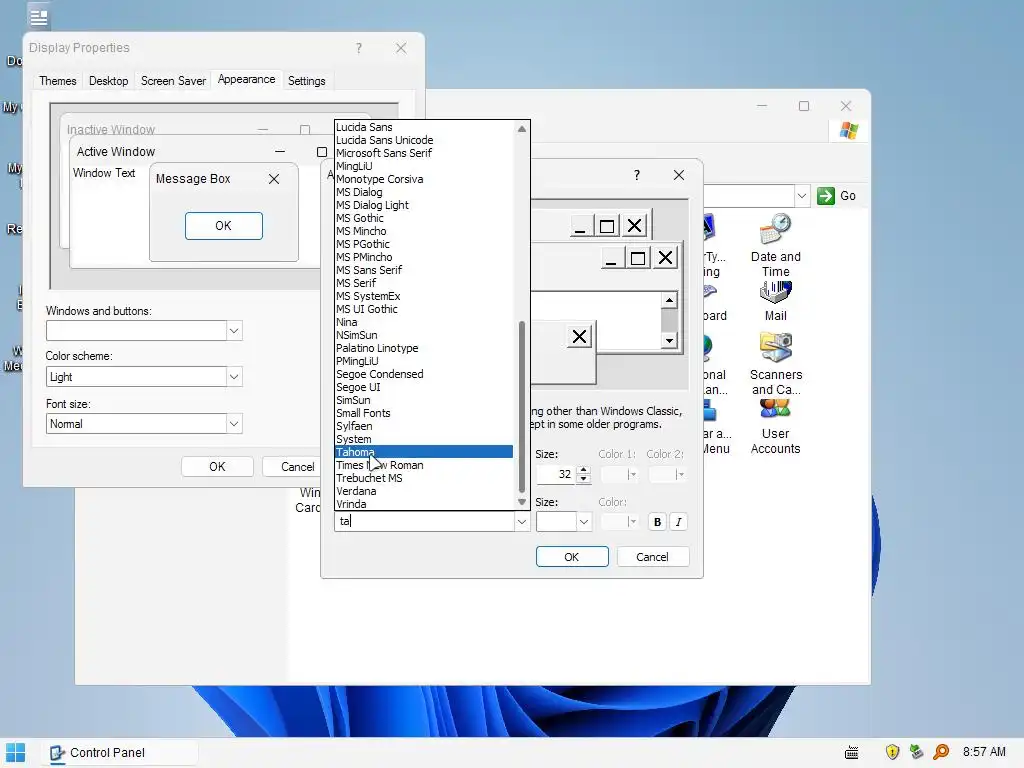This screenshot has width=1024, height=768.
Task: Toggle the Italic font style button
Action: pos(679,522)
